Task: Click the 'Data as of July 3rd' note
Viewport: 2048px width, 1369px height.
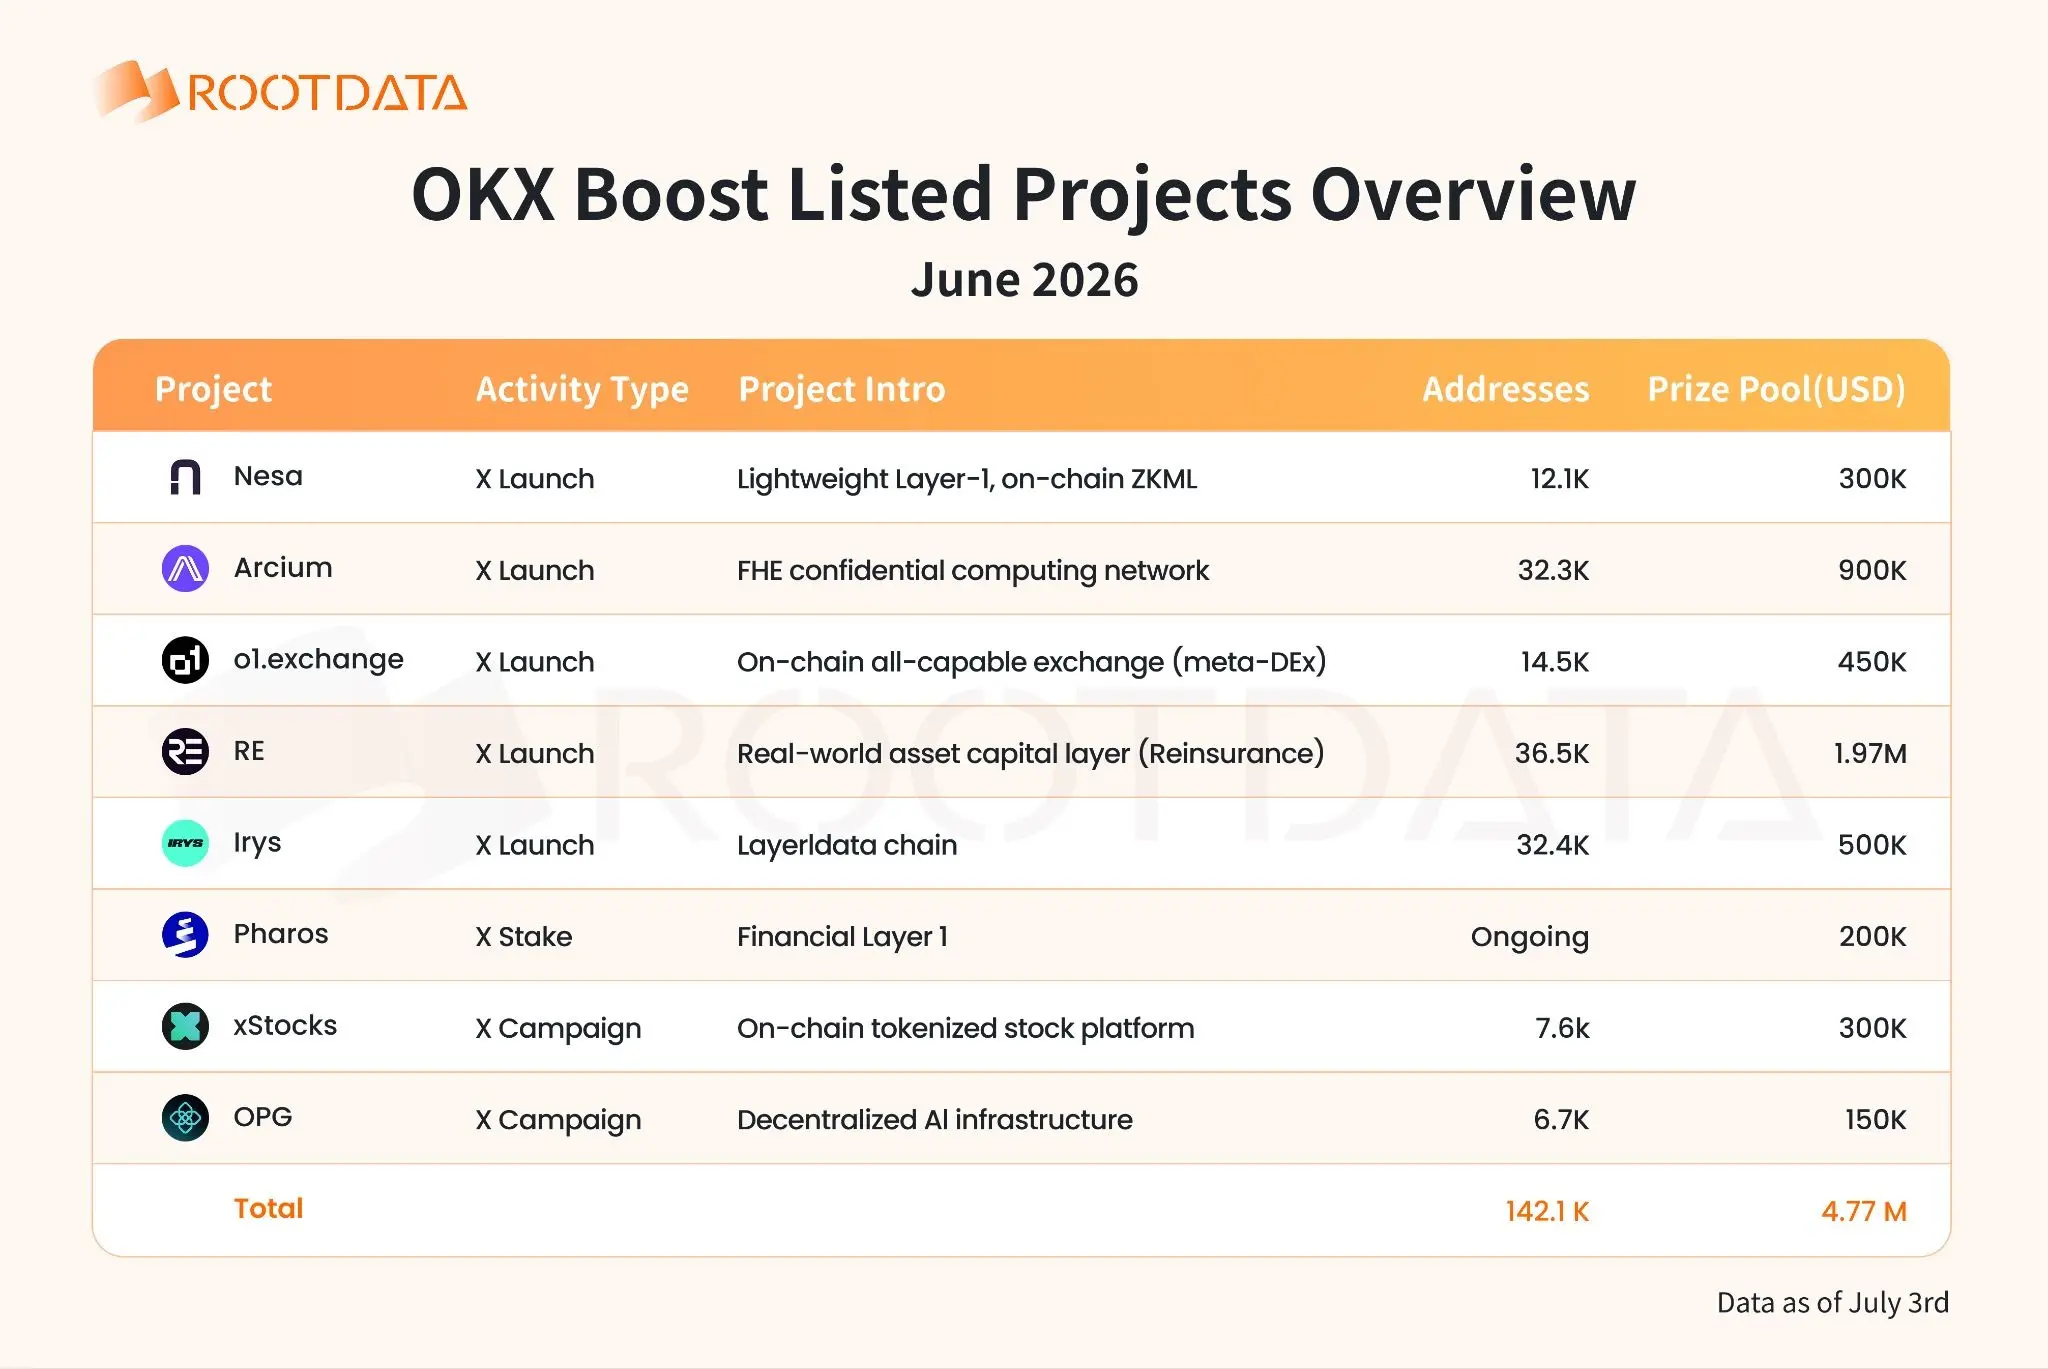Action: coord(1833,1303)
